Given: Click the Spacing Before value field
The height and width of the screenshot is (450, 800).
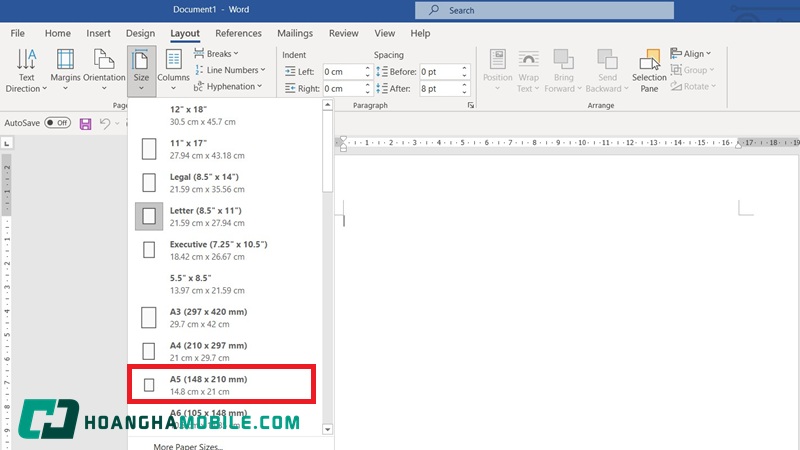Looking at the screenshot, I should (439, 72).
